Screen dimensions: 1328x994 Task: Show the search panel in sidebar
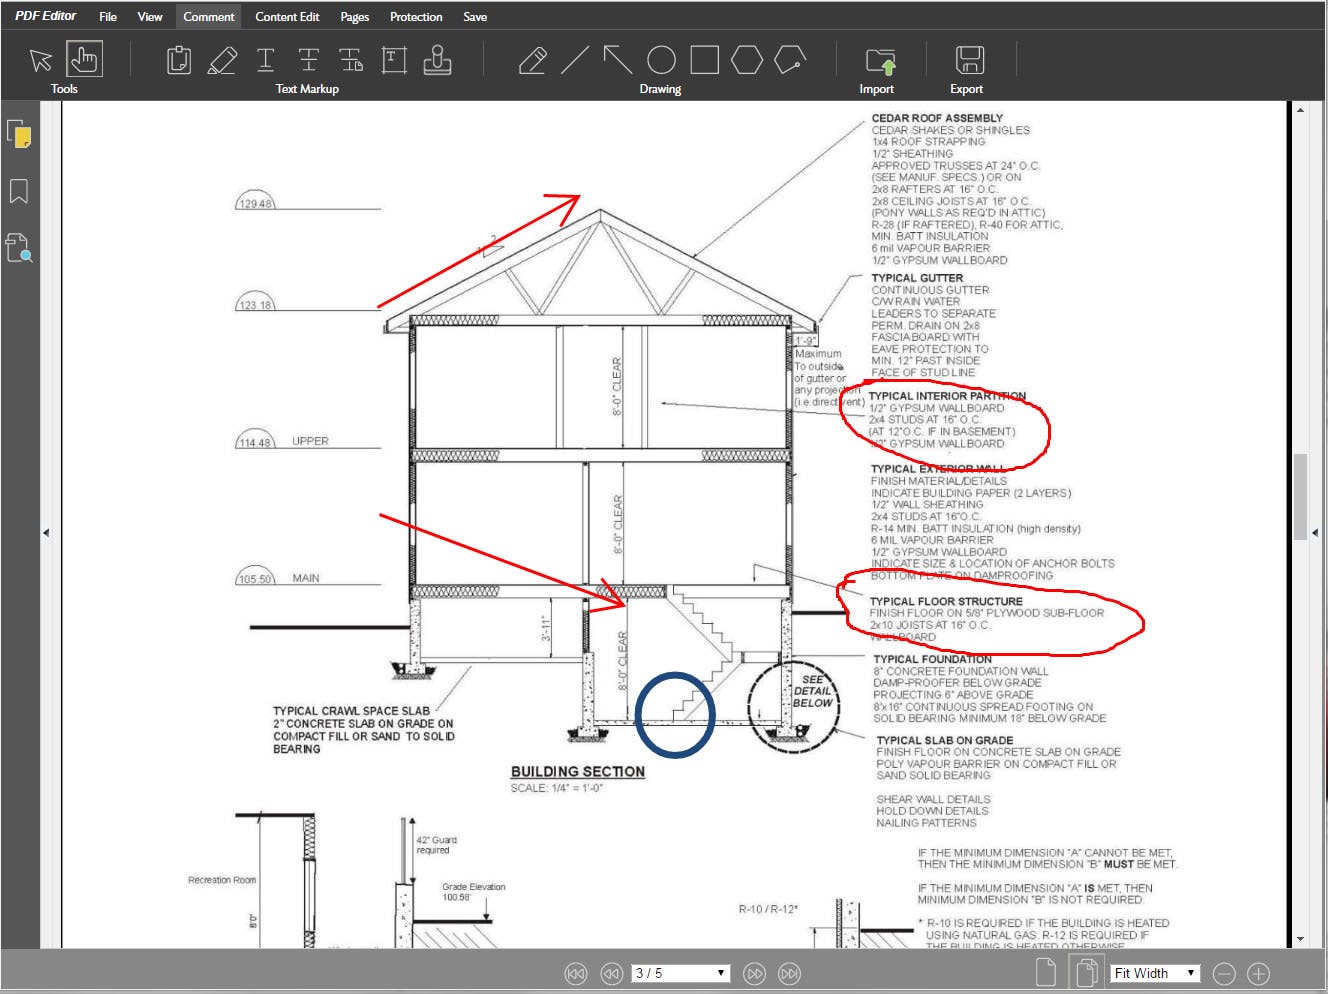(x=21, y=249)
